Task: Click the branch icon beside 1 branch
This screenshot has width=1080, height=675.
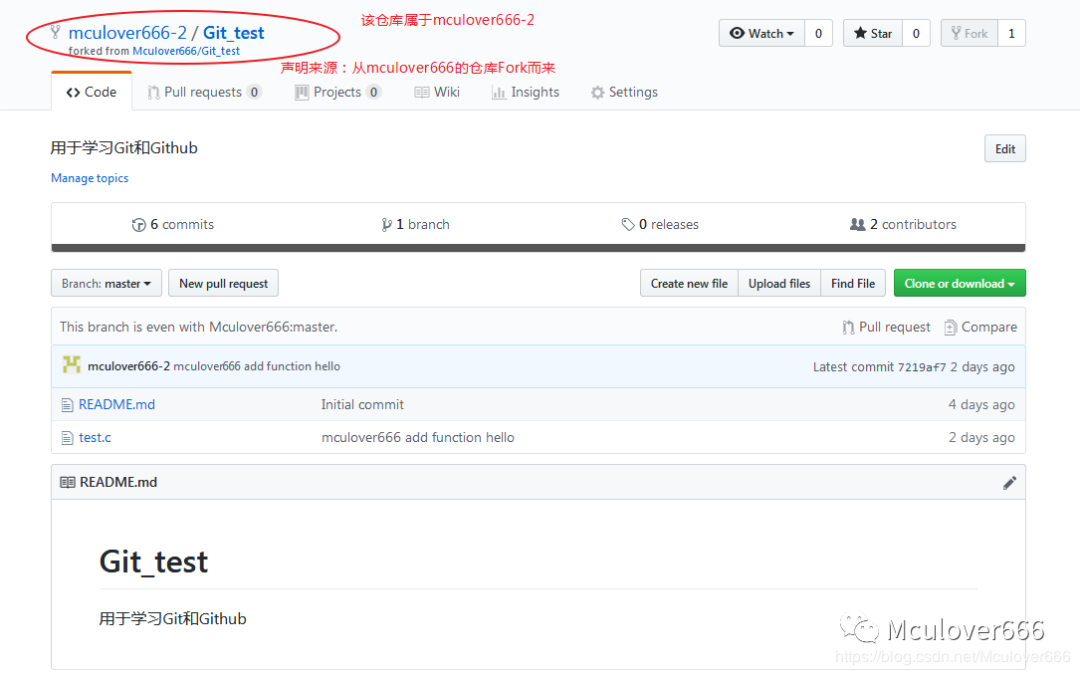Action: 386,225
